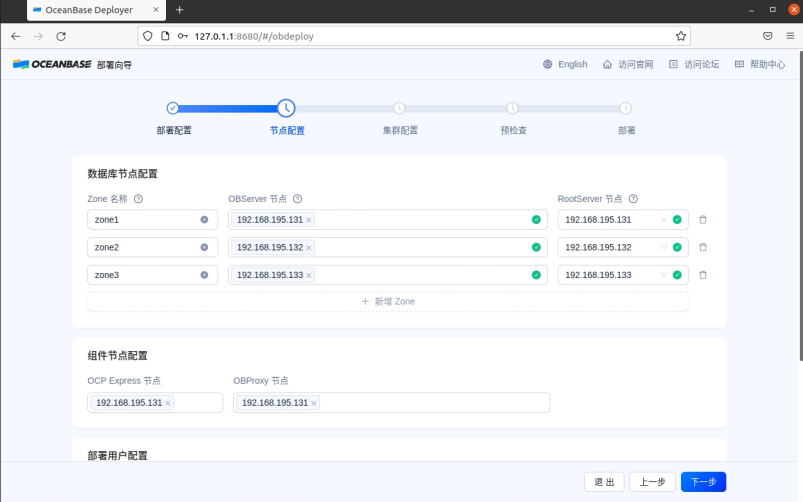803x502 pixels.
Task: Delete the zone3 row with trash icon
Action: coord(703,275)
